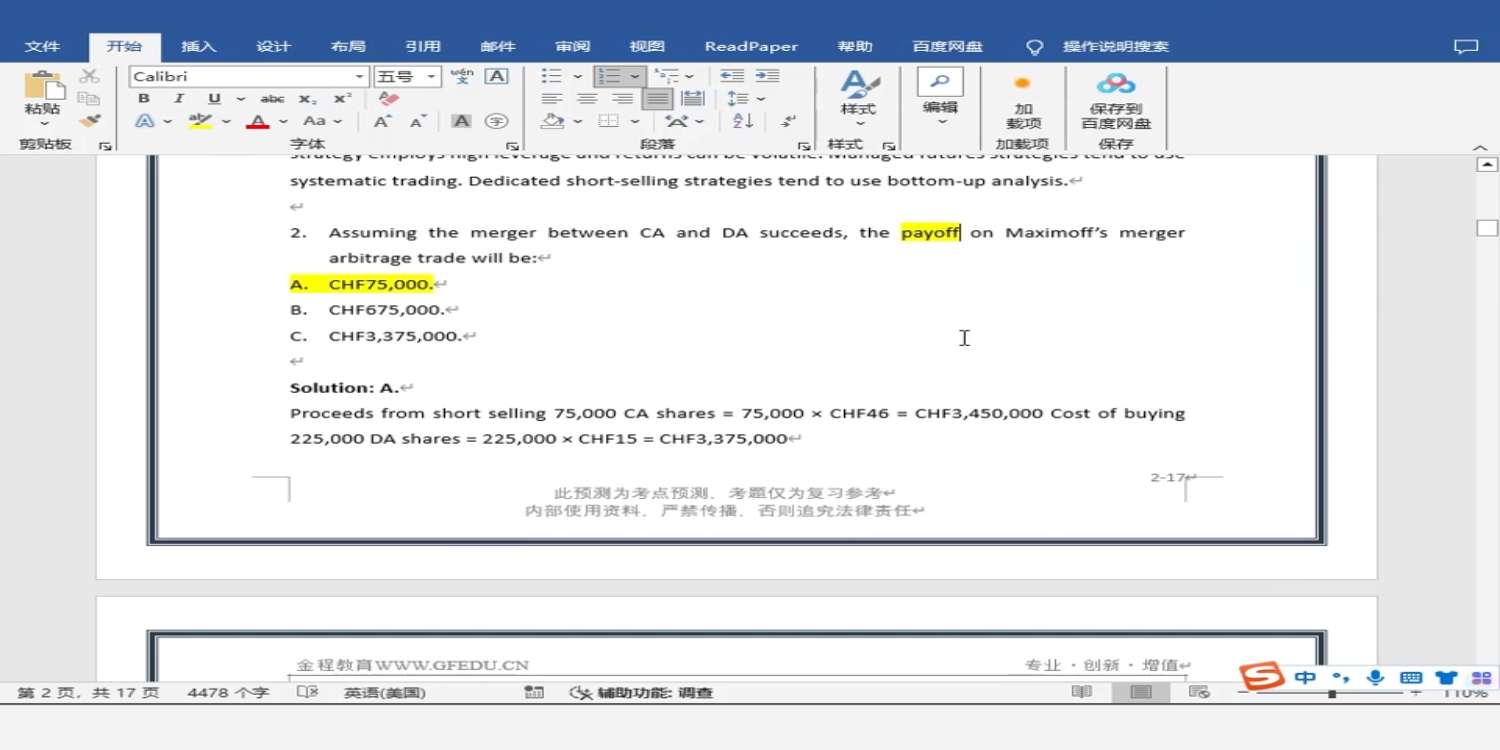Open the Calibri font name dropdown
Image resolution: width=1500 pixels, height=750 pixels.
tap(360, 77)
